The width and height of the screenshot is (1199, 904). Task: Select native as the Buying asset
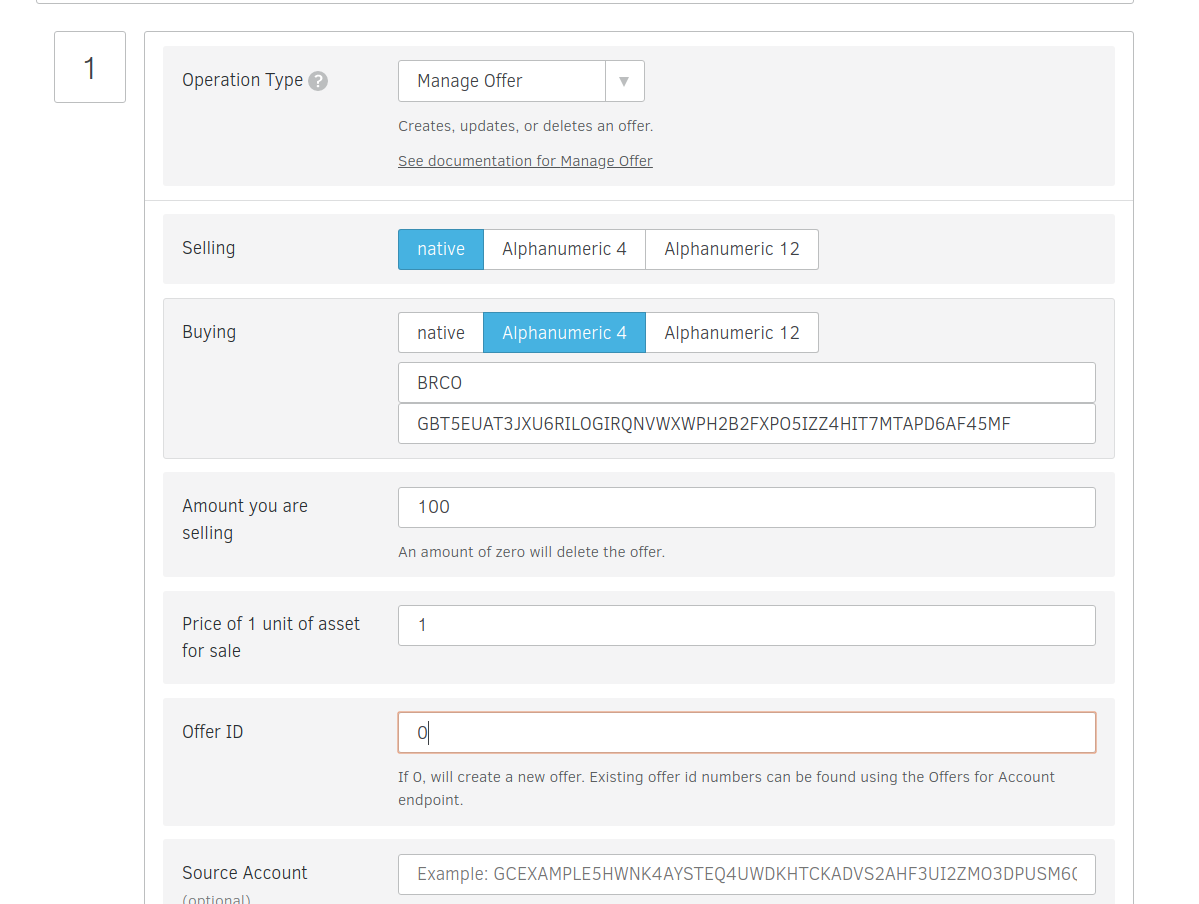click(x=440, y=333)
